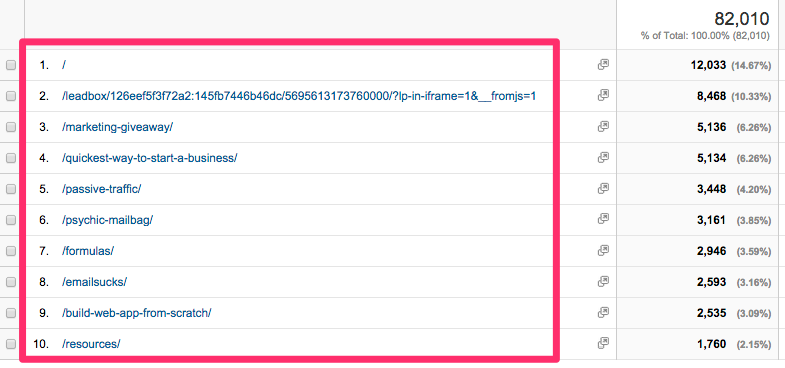Open /emailsucks/ external-link icon
Image resolution: width=785 pixels, height=368 pixels.
pyautogui.click(x=603, y=281)
